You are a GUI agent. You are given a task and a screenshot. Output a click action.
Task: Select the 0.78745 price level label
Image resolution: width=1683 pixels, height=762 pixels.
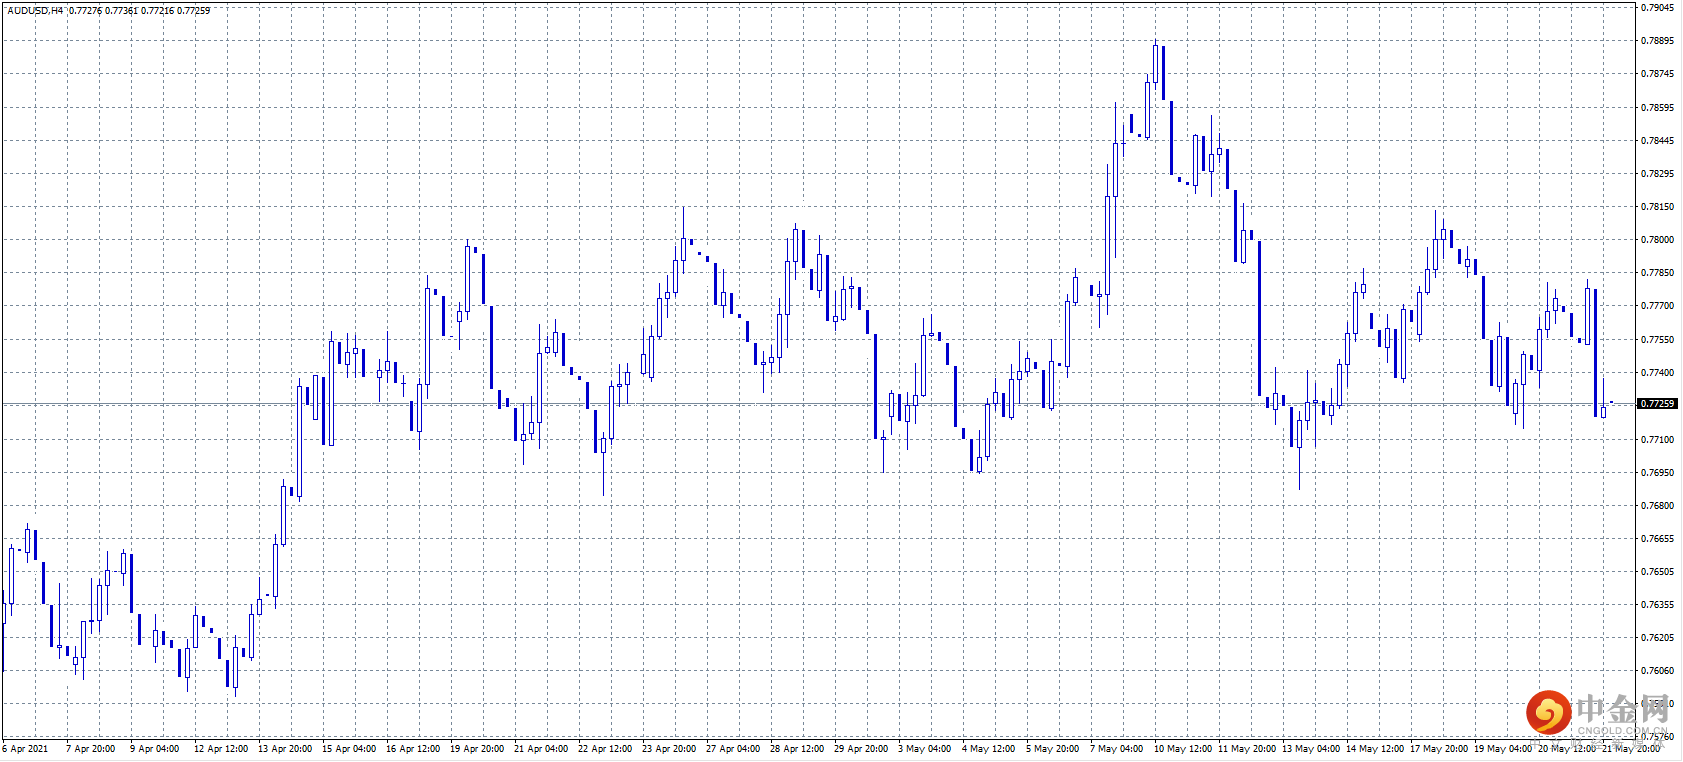[x=1657, y=74]
